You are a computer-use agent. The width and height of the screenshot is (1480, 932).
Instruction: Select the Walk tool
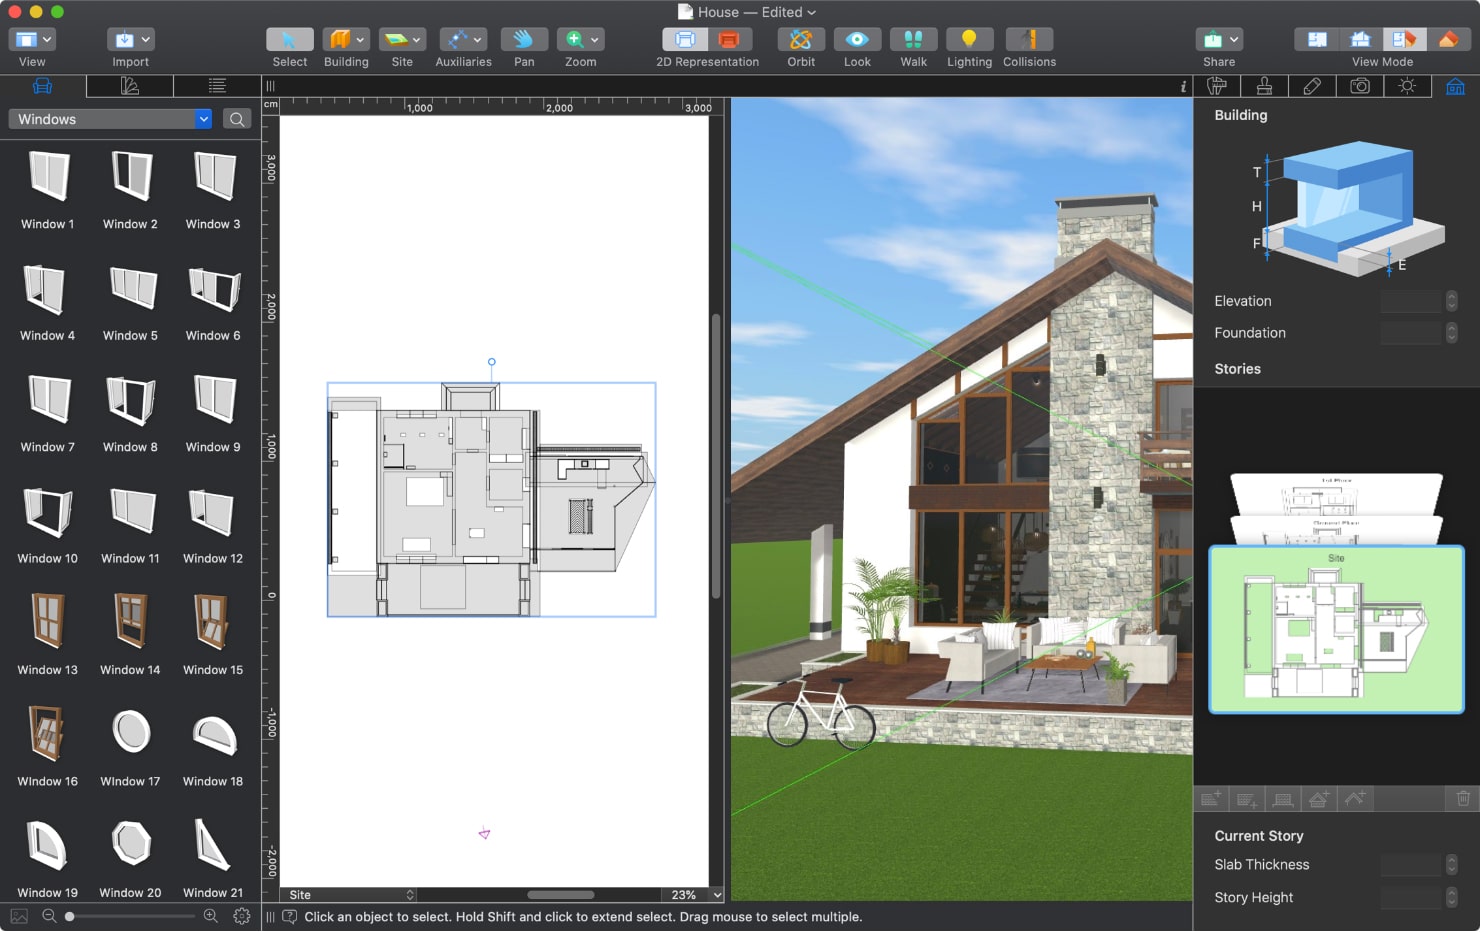coord(912,40)
